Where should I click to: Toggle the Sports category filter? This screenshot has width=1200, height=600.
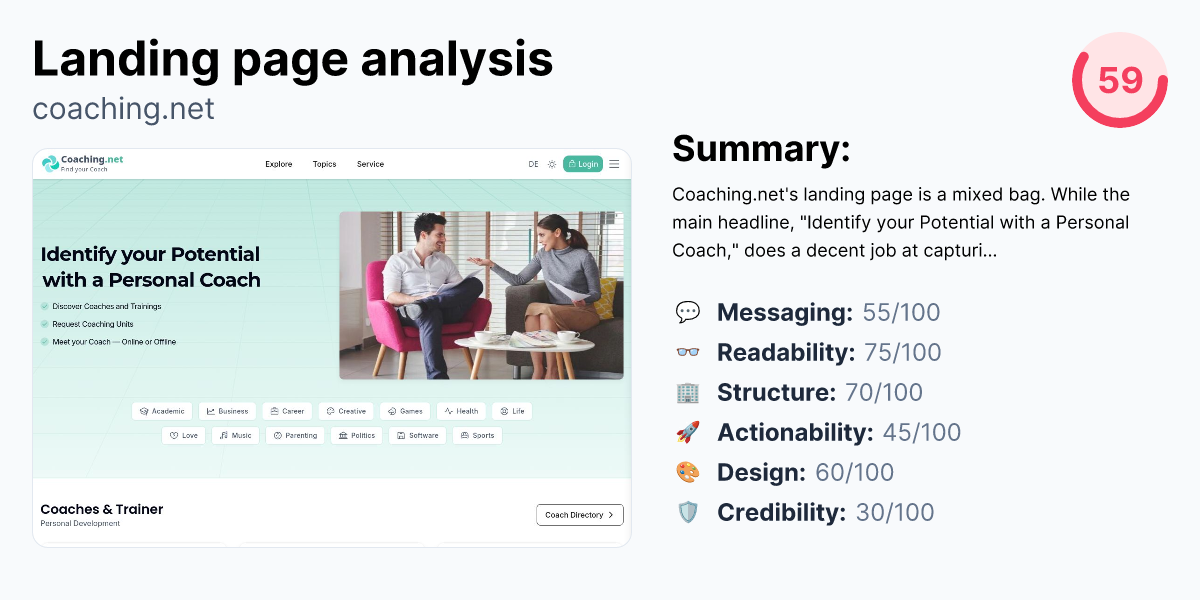477,435
